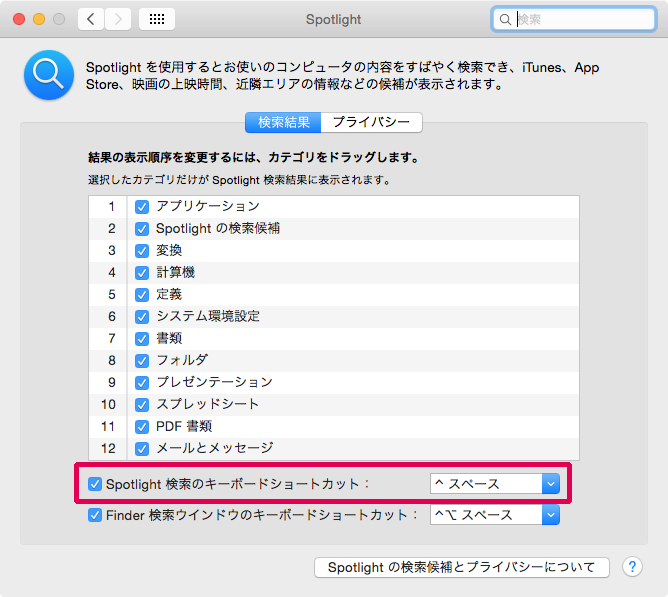Disable the 定義 category

[x=142, y=295]
